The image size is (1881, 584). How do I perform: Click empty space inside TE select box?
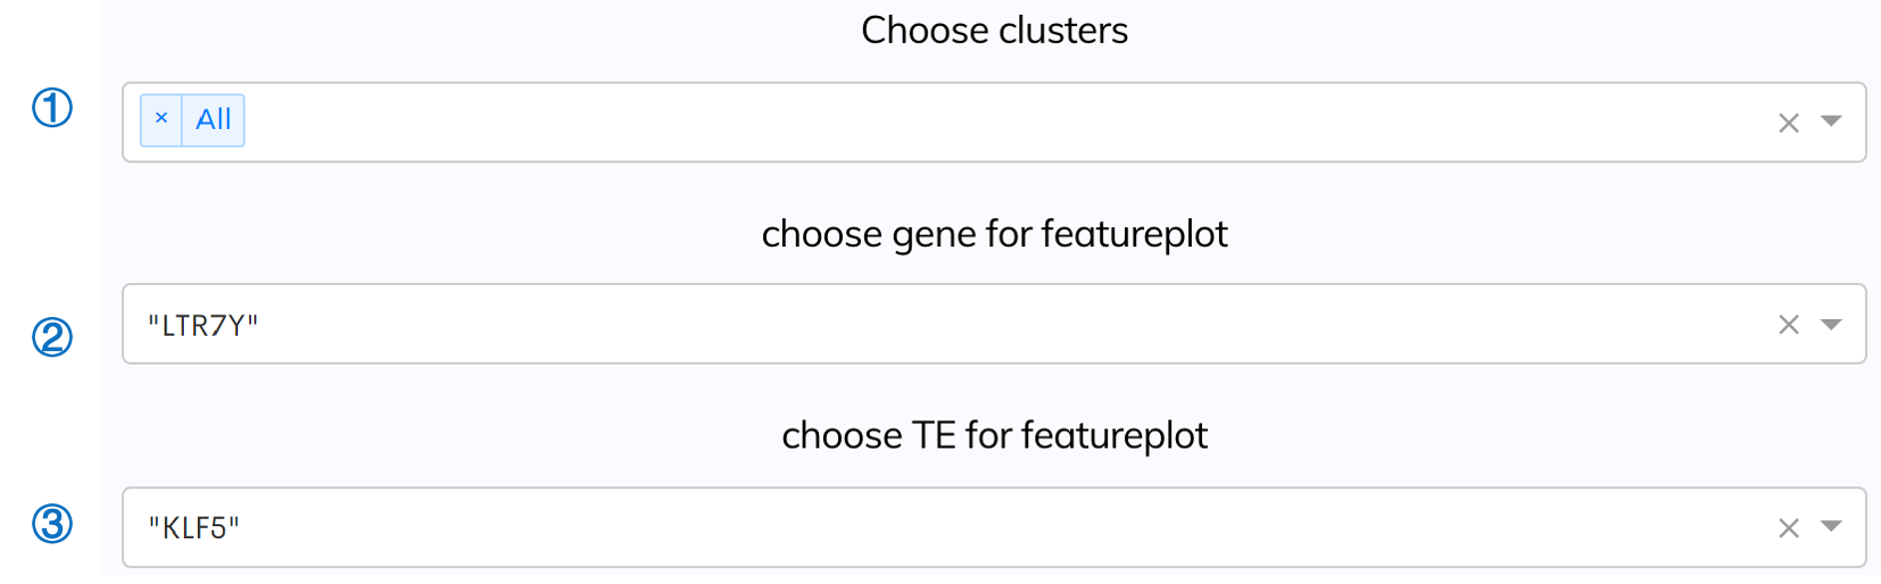coord(1000,527)
